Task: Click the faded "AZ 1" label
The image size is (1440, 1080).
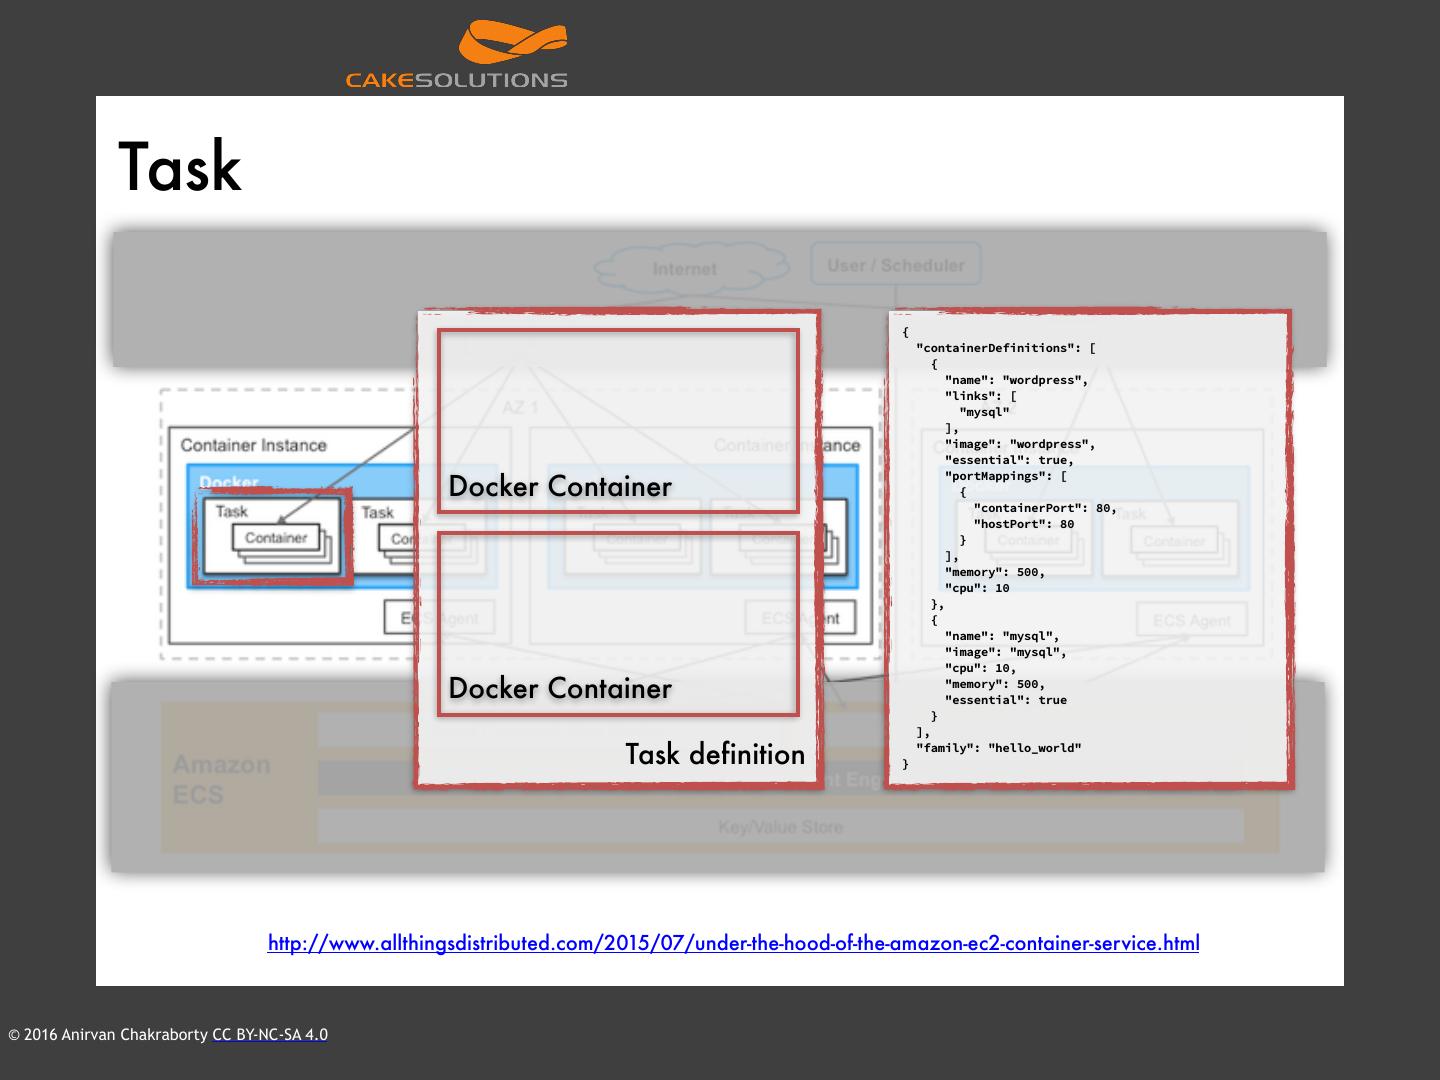Action: click(520, 409)
